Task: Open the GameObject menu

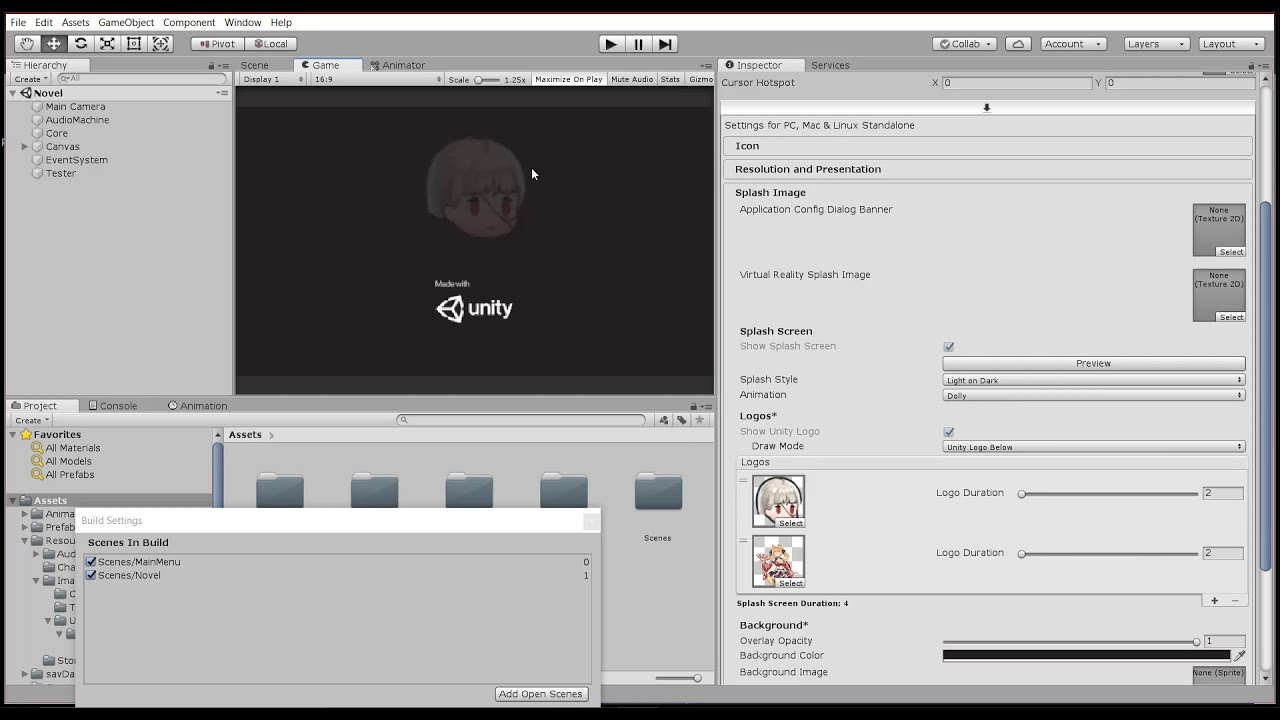Action: tap(126, 22)
